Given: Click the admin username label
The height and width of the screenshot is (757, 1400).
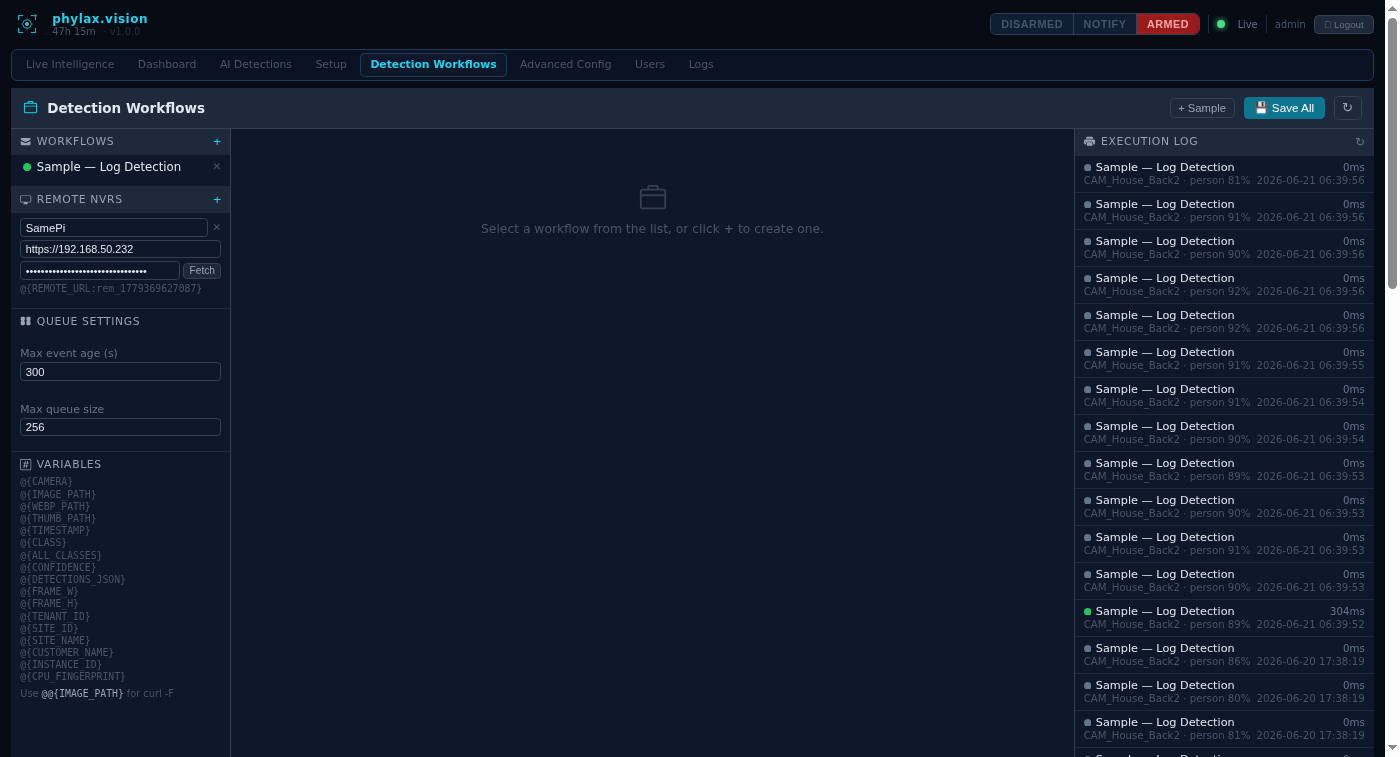Looking at the screenshot, I should 1290,24.
